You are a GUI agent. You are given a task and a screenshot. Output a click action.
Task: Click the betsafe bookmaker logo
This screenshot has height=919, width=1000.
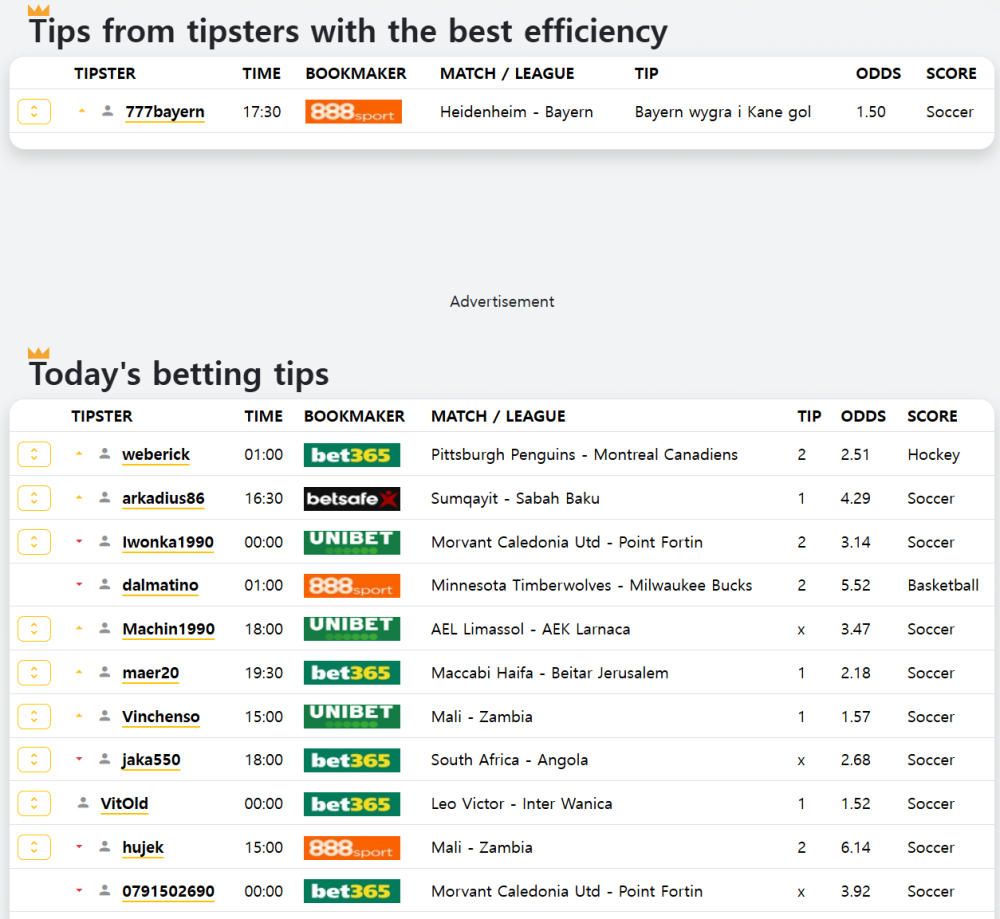(x=352, y=499)
